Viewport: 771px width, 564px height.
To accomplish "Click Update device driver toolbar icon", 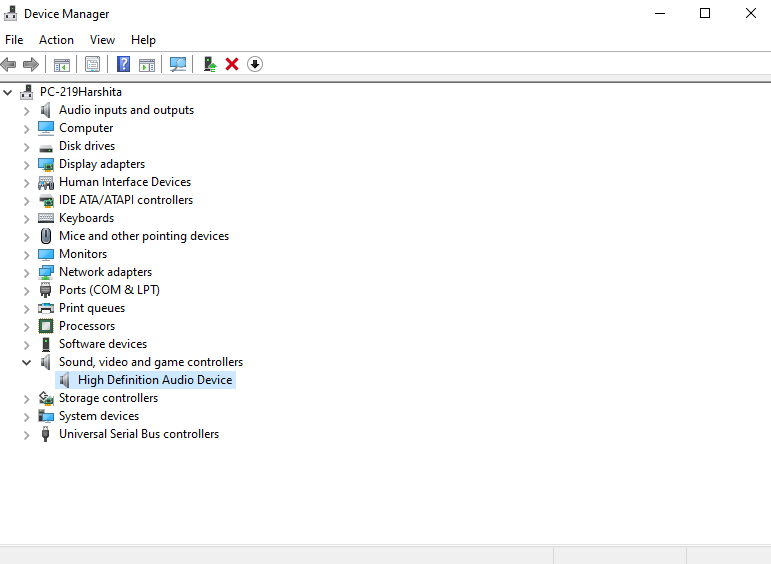I will (210, 64).
